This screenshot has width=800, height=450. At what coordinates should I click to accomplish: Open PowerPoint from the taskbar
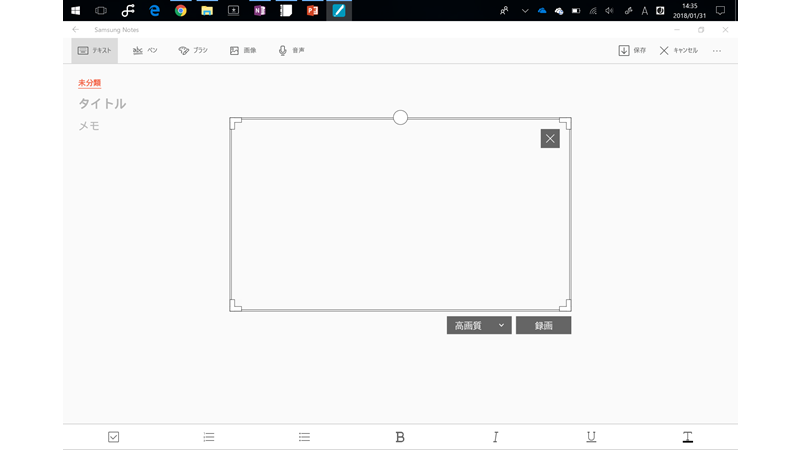point(312,11)
